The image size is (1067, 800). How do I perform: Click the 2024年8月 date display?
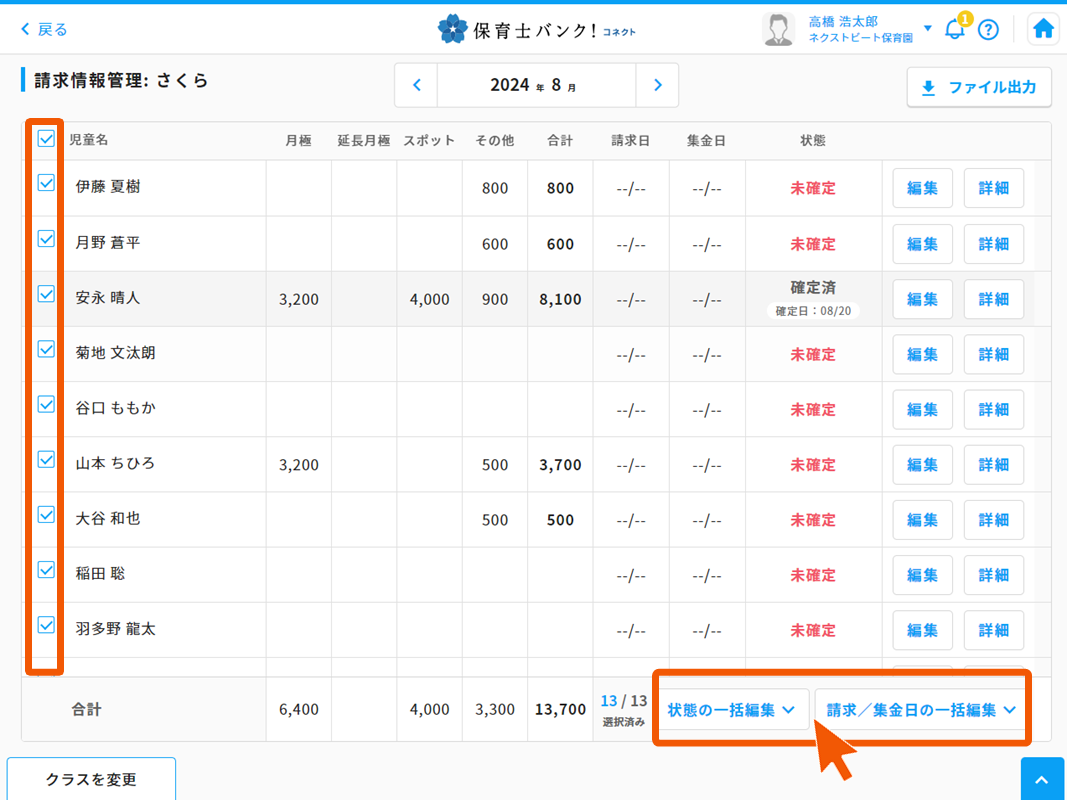coord(535,86)
